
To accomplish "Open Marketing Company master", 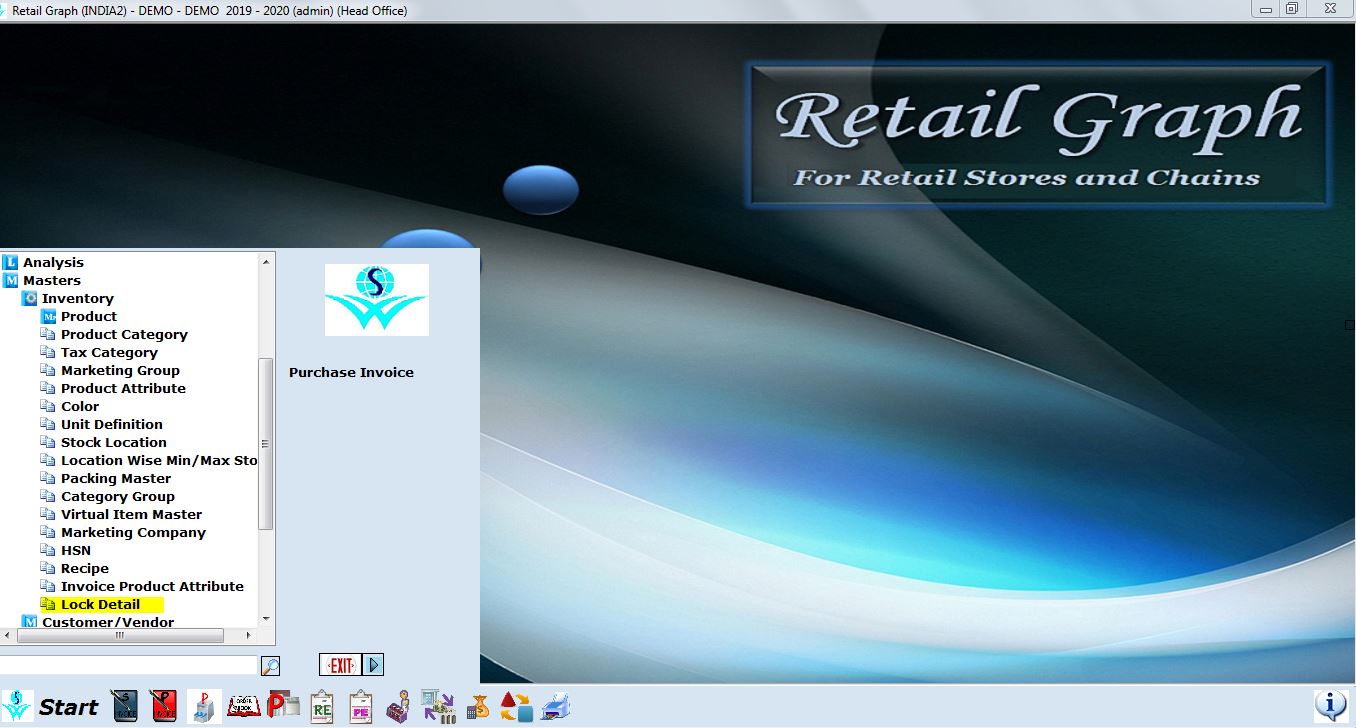I will coord(133,532).
